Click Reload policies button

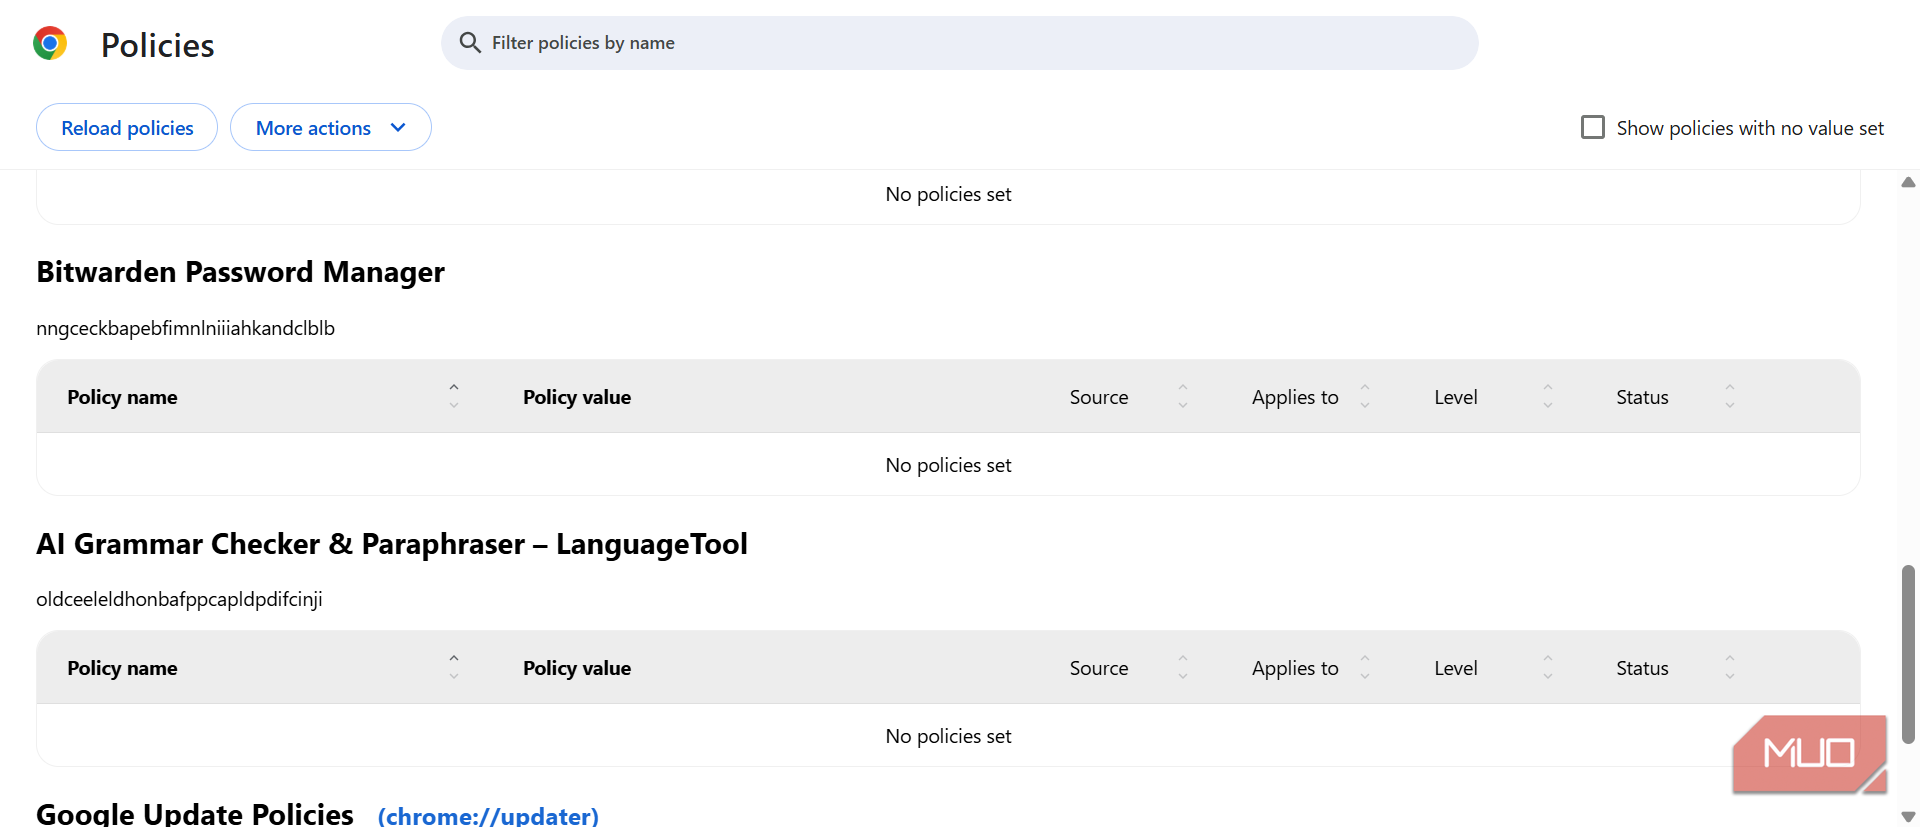tap(127, 128)
